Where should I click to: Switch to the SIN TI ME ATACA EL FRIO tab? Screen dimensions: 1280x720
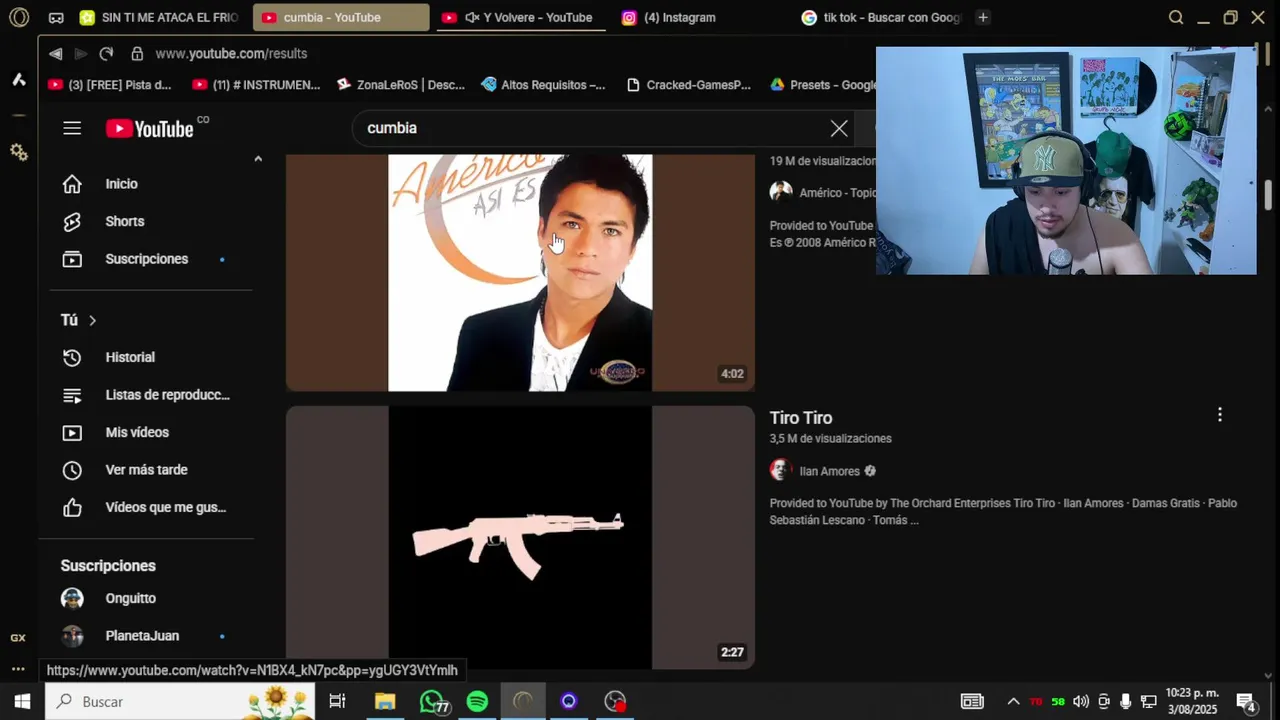pyautogui.click(x=158, y=18)
